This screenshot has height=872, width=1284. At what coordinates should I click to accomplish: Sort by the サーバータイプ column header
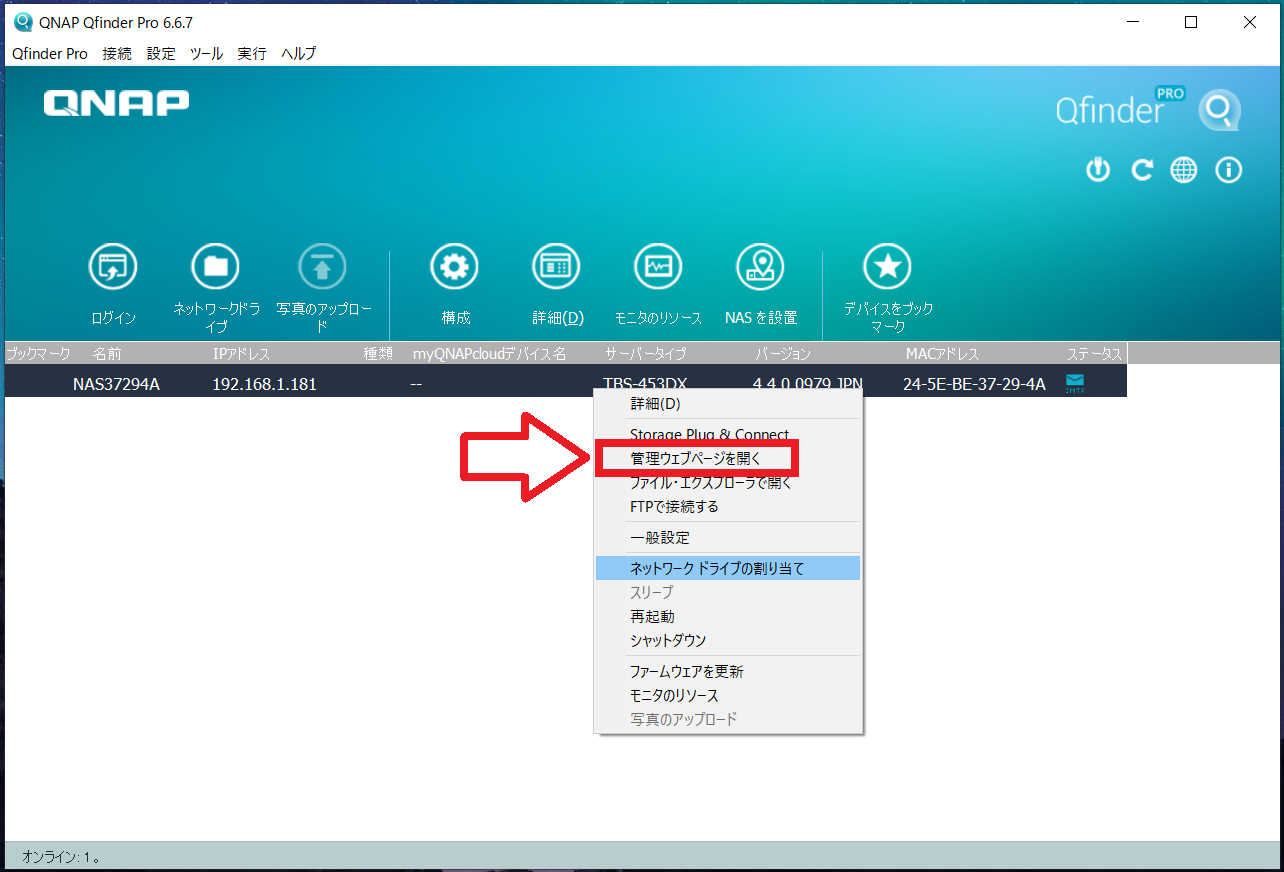click(645, 354)
